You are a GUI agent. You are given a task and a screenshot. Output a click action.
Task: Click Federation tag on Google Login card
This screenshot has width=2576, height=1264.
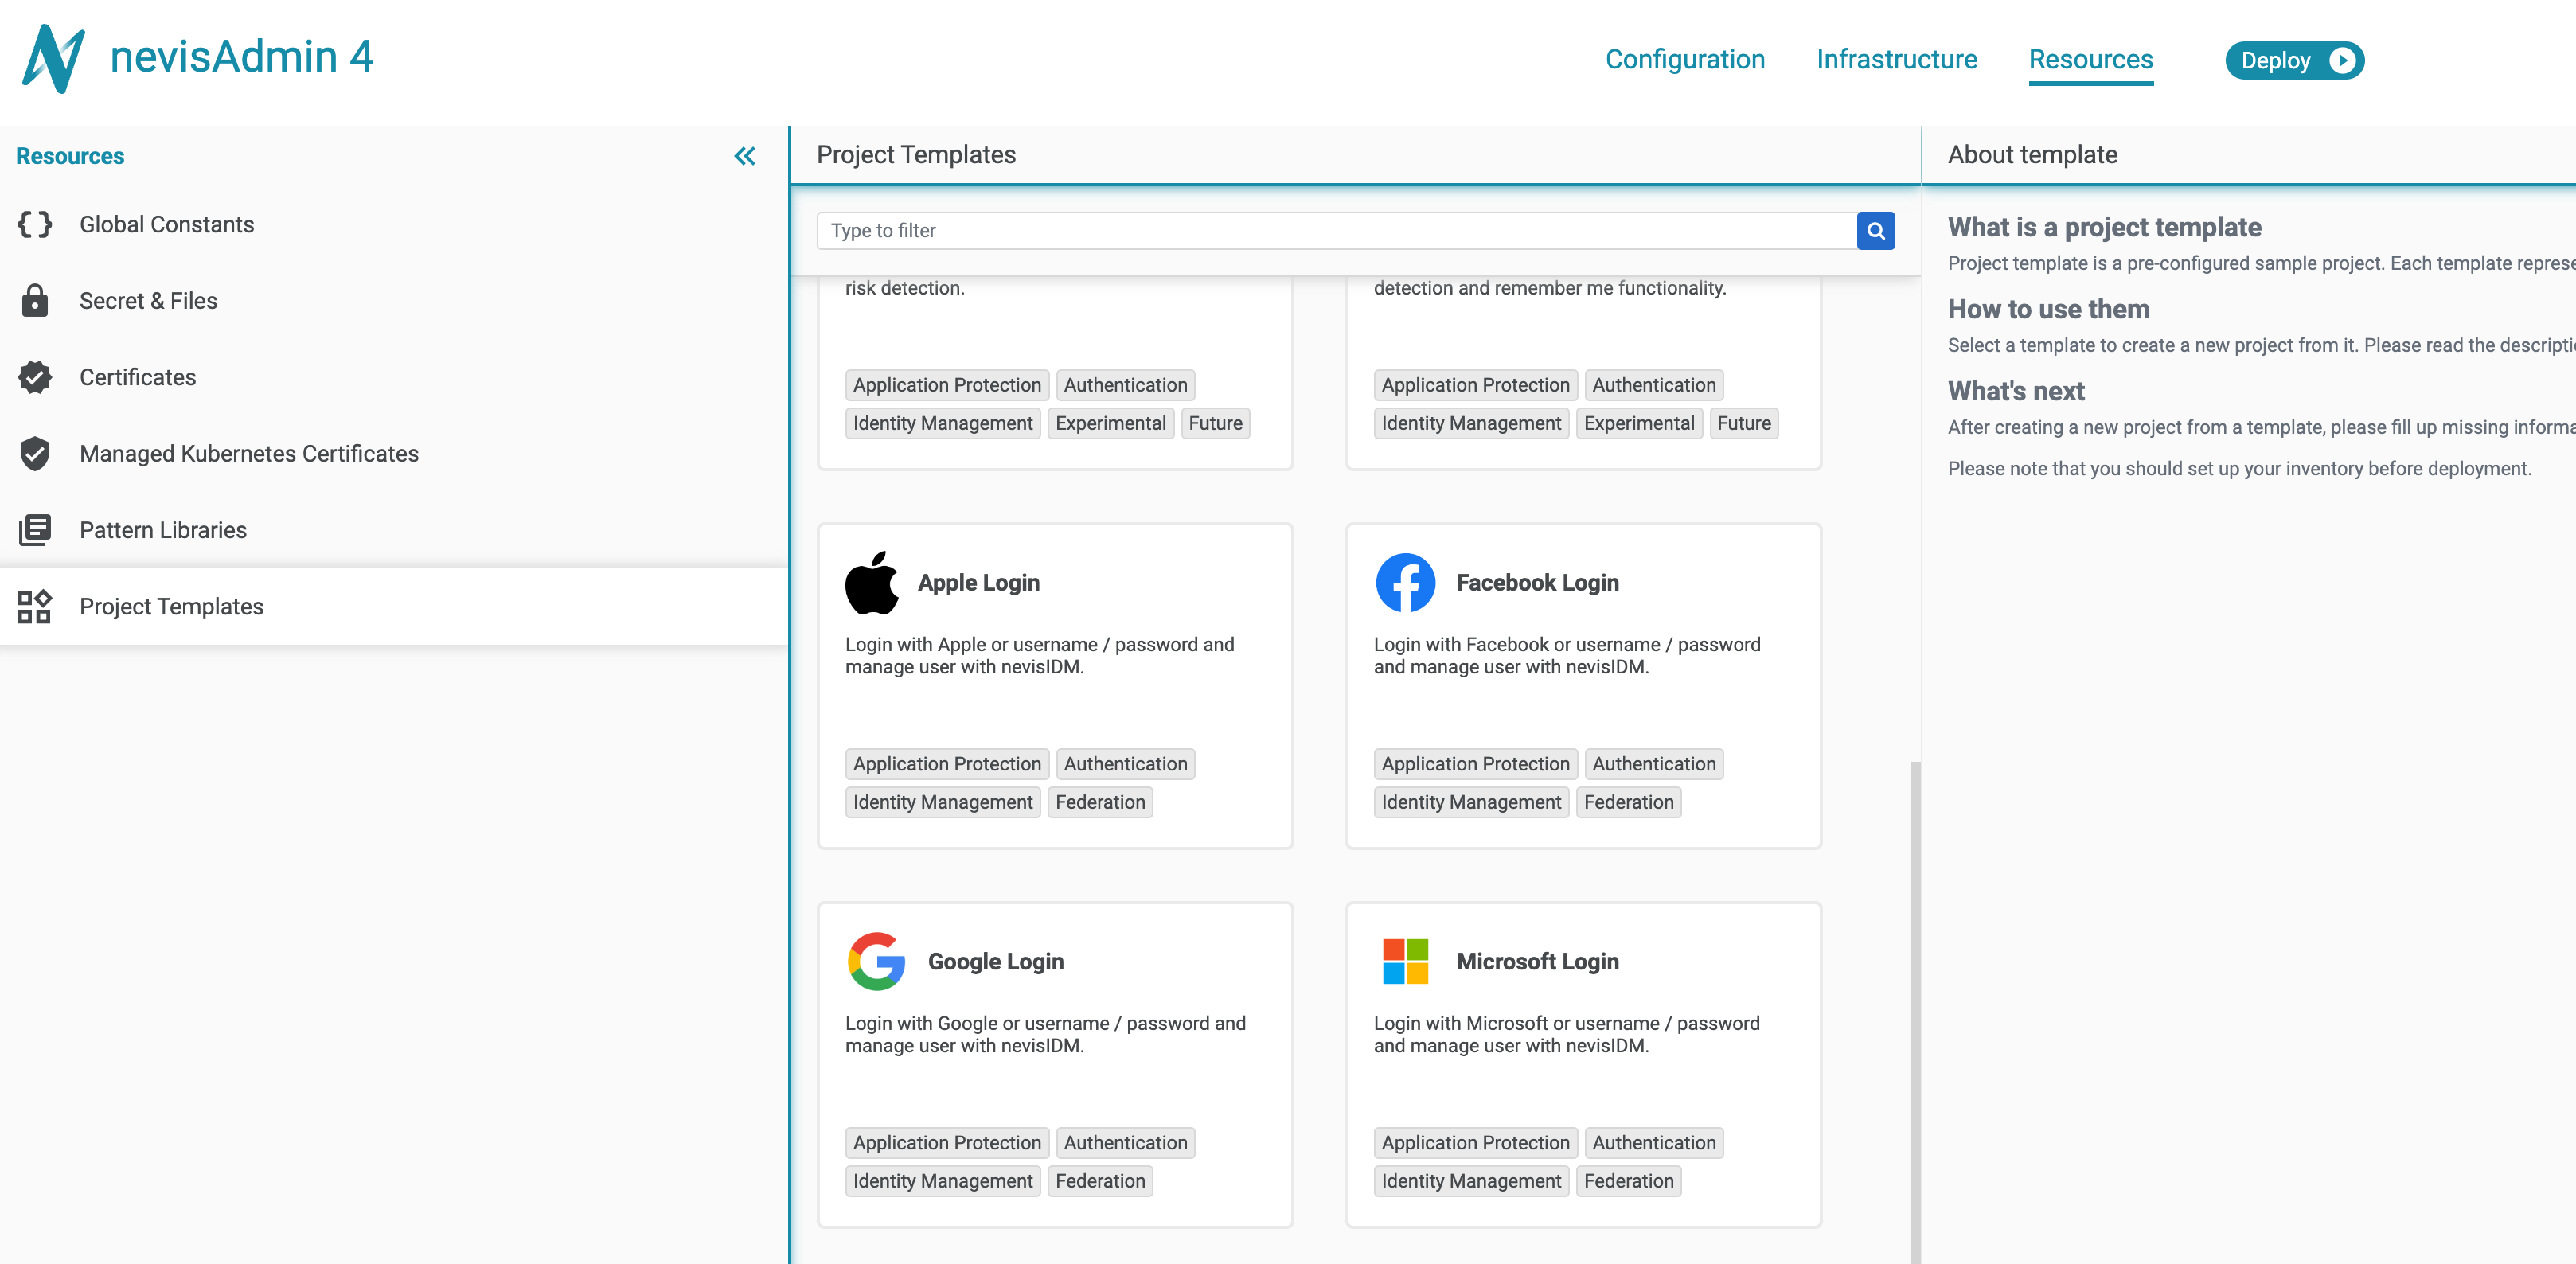click(1100, 1181)
